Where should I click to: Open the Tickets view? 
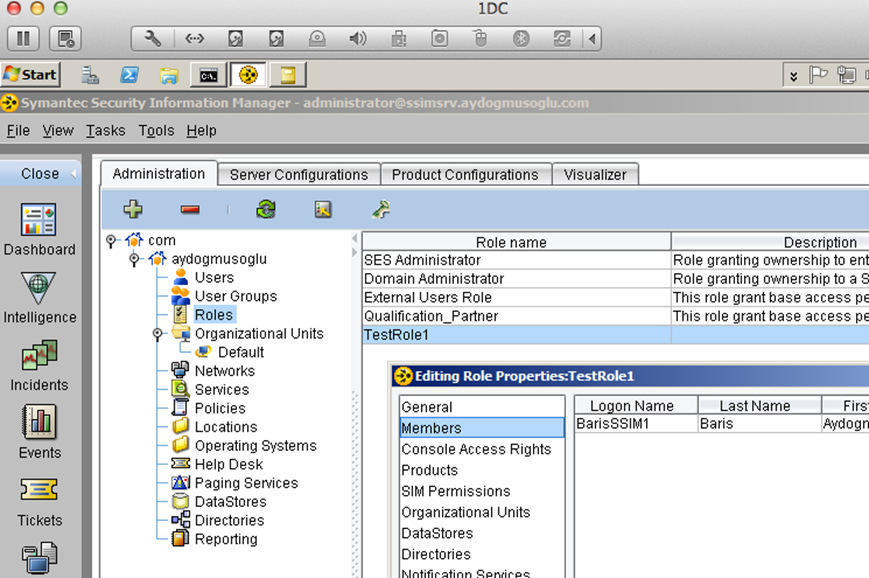tap(39, 502)
